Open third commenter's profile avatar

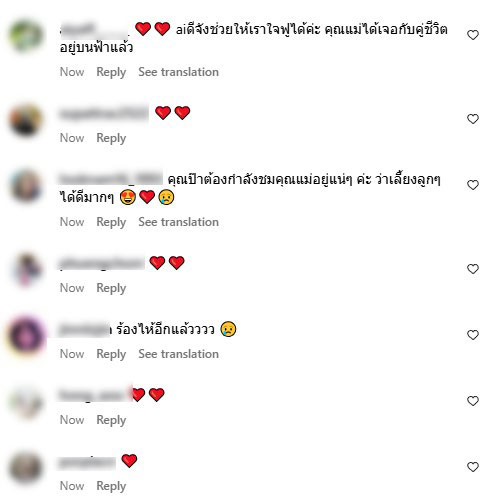pyautogui.click(x=26, y=185)
